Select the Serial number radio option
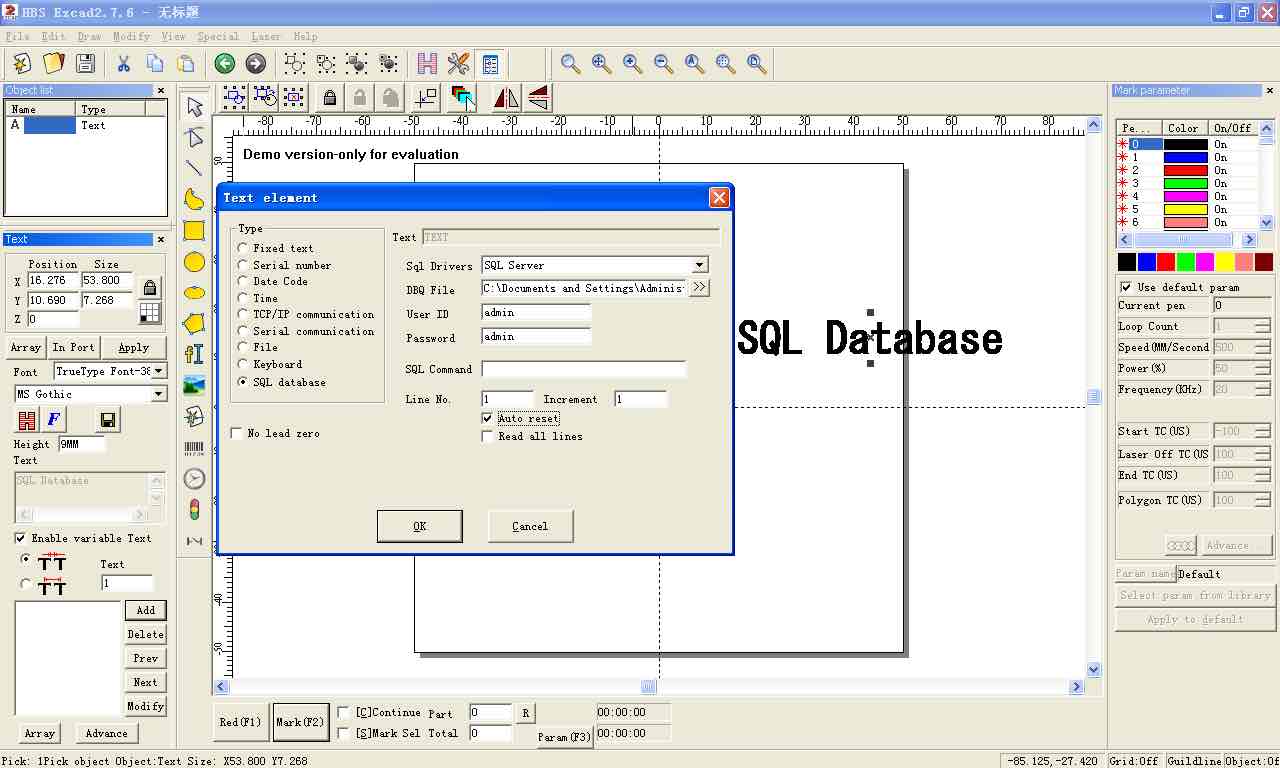Screen dimensions: 1280x768 [x=243, y=265]
